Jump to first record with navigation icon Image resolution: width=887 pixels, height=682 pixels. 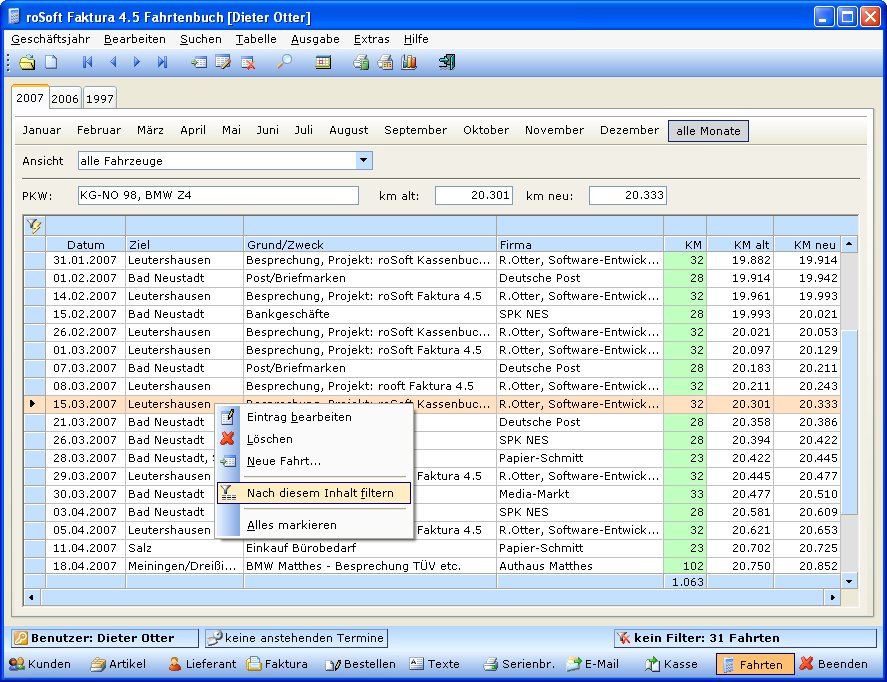pos(88,62)
